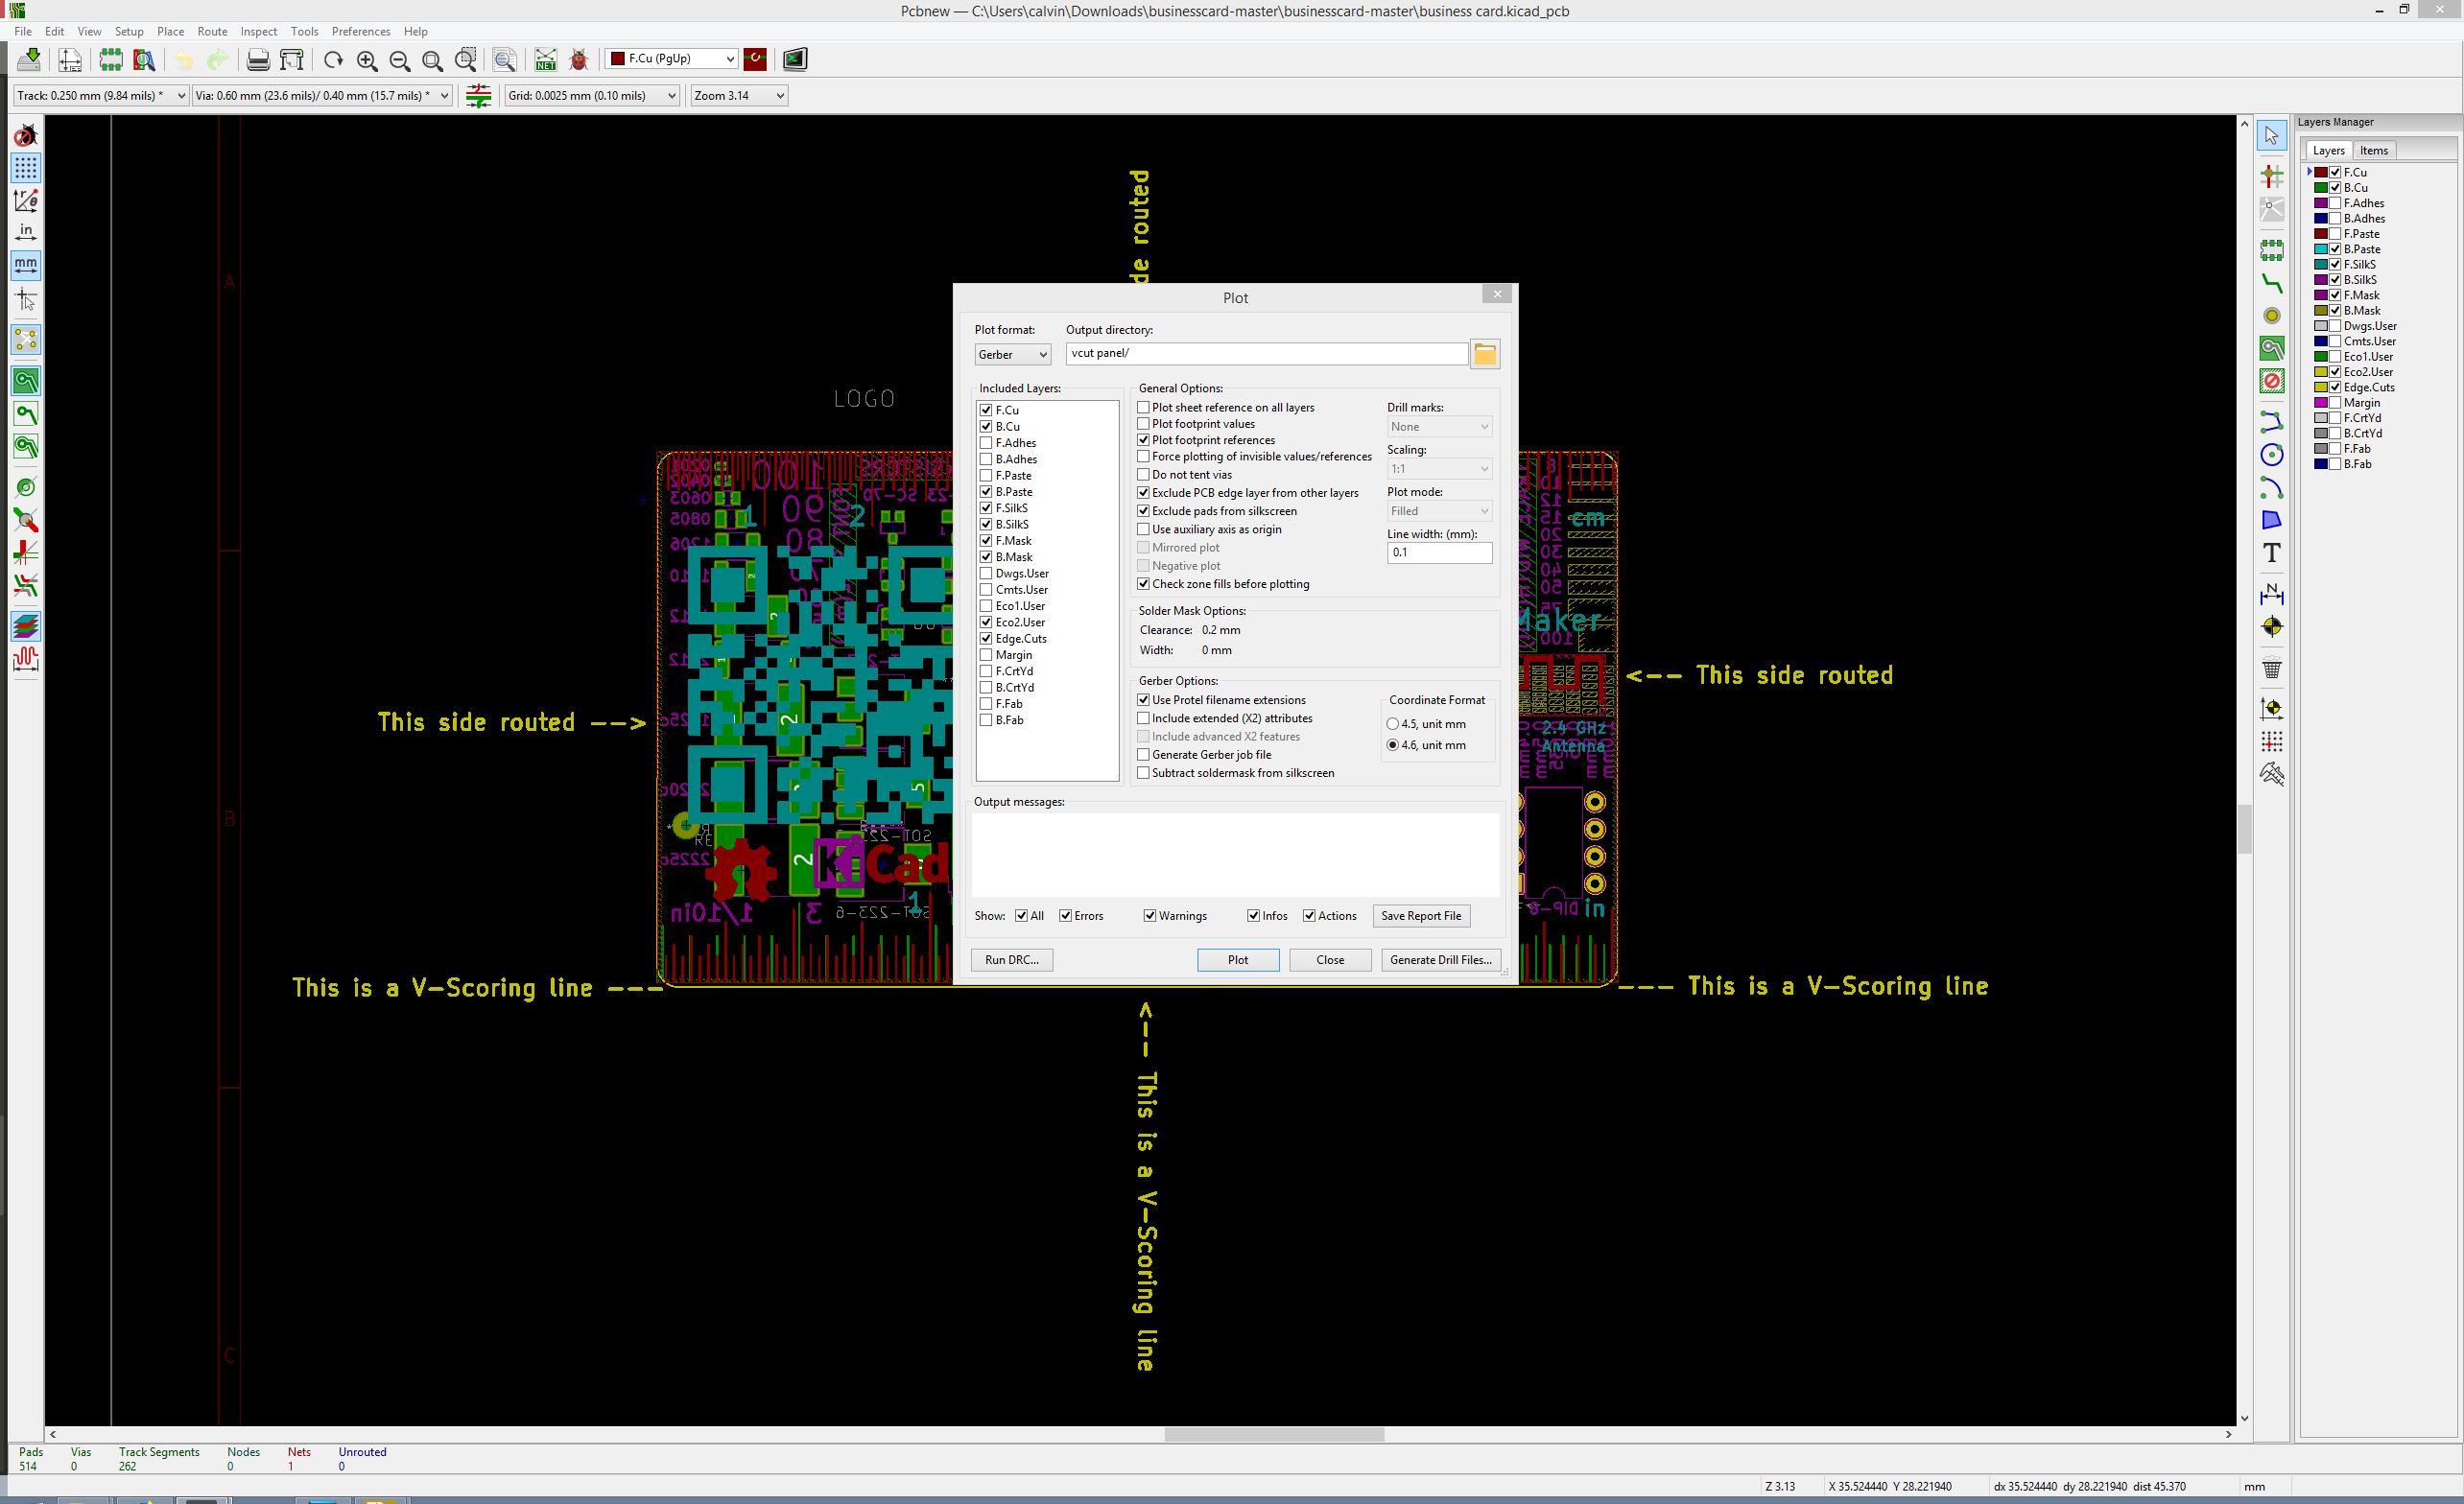
Task: Toggle the ratsnest display icon
Action: pos(26,340)
